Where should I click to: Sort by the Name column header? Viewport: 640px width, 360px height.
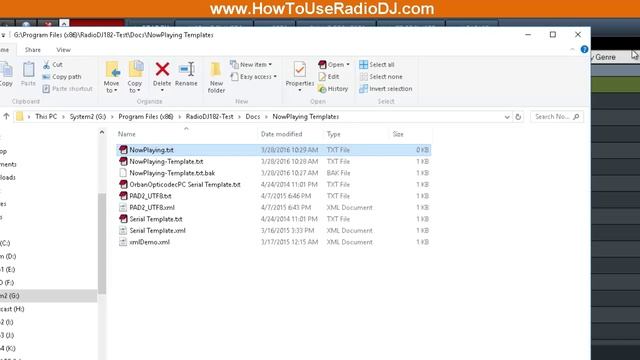click(x=127, y=134)
